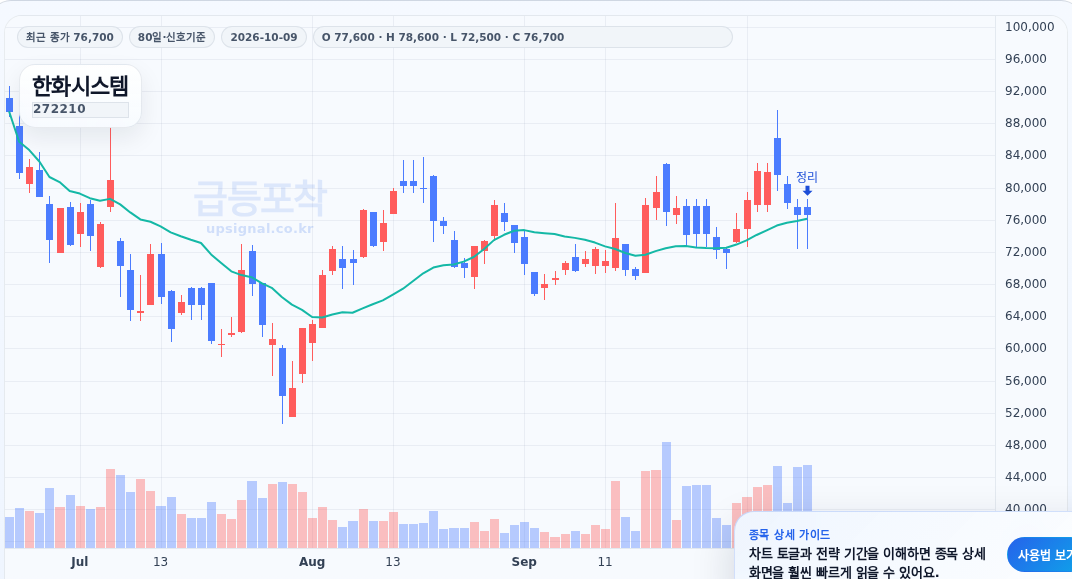Click the tallest volume bar in September
Image resolution: width=1072 pixels, height=579 pixels.
[x=666, y=495]
